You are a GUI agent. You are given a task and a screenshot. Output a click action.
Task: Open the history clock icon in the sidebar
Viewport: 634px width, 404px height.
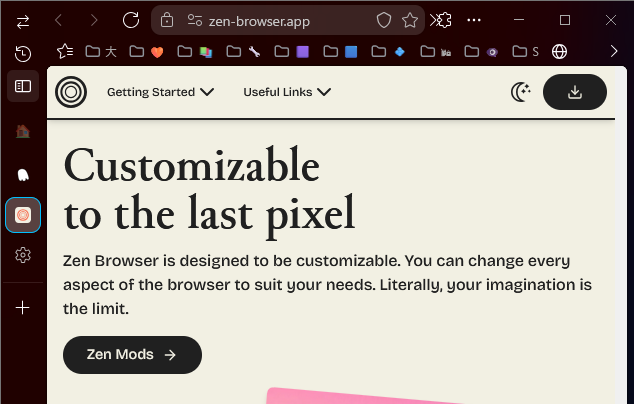[x=23, y=53]
